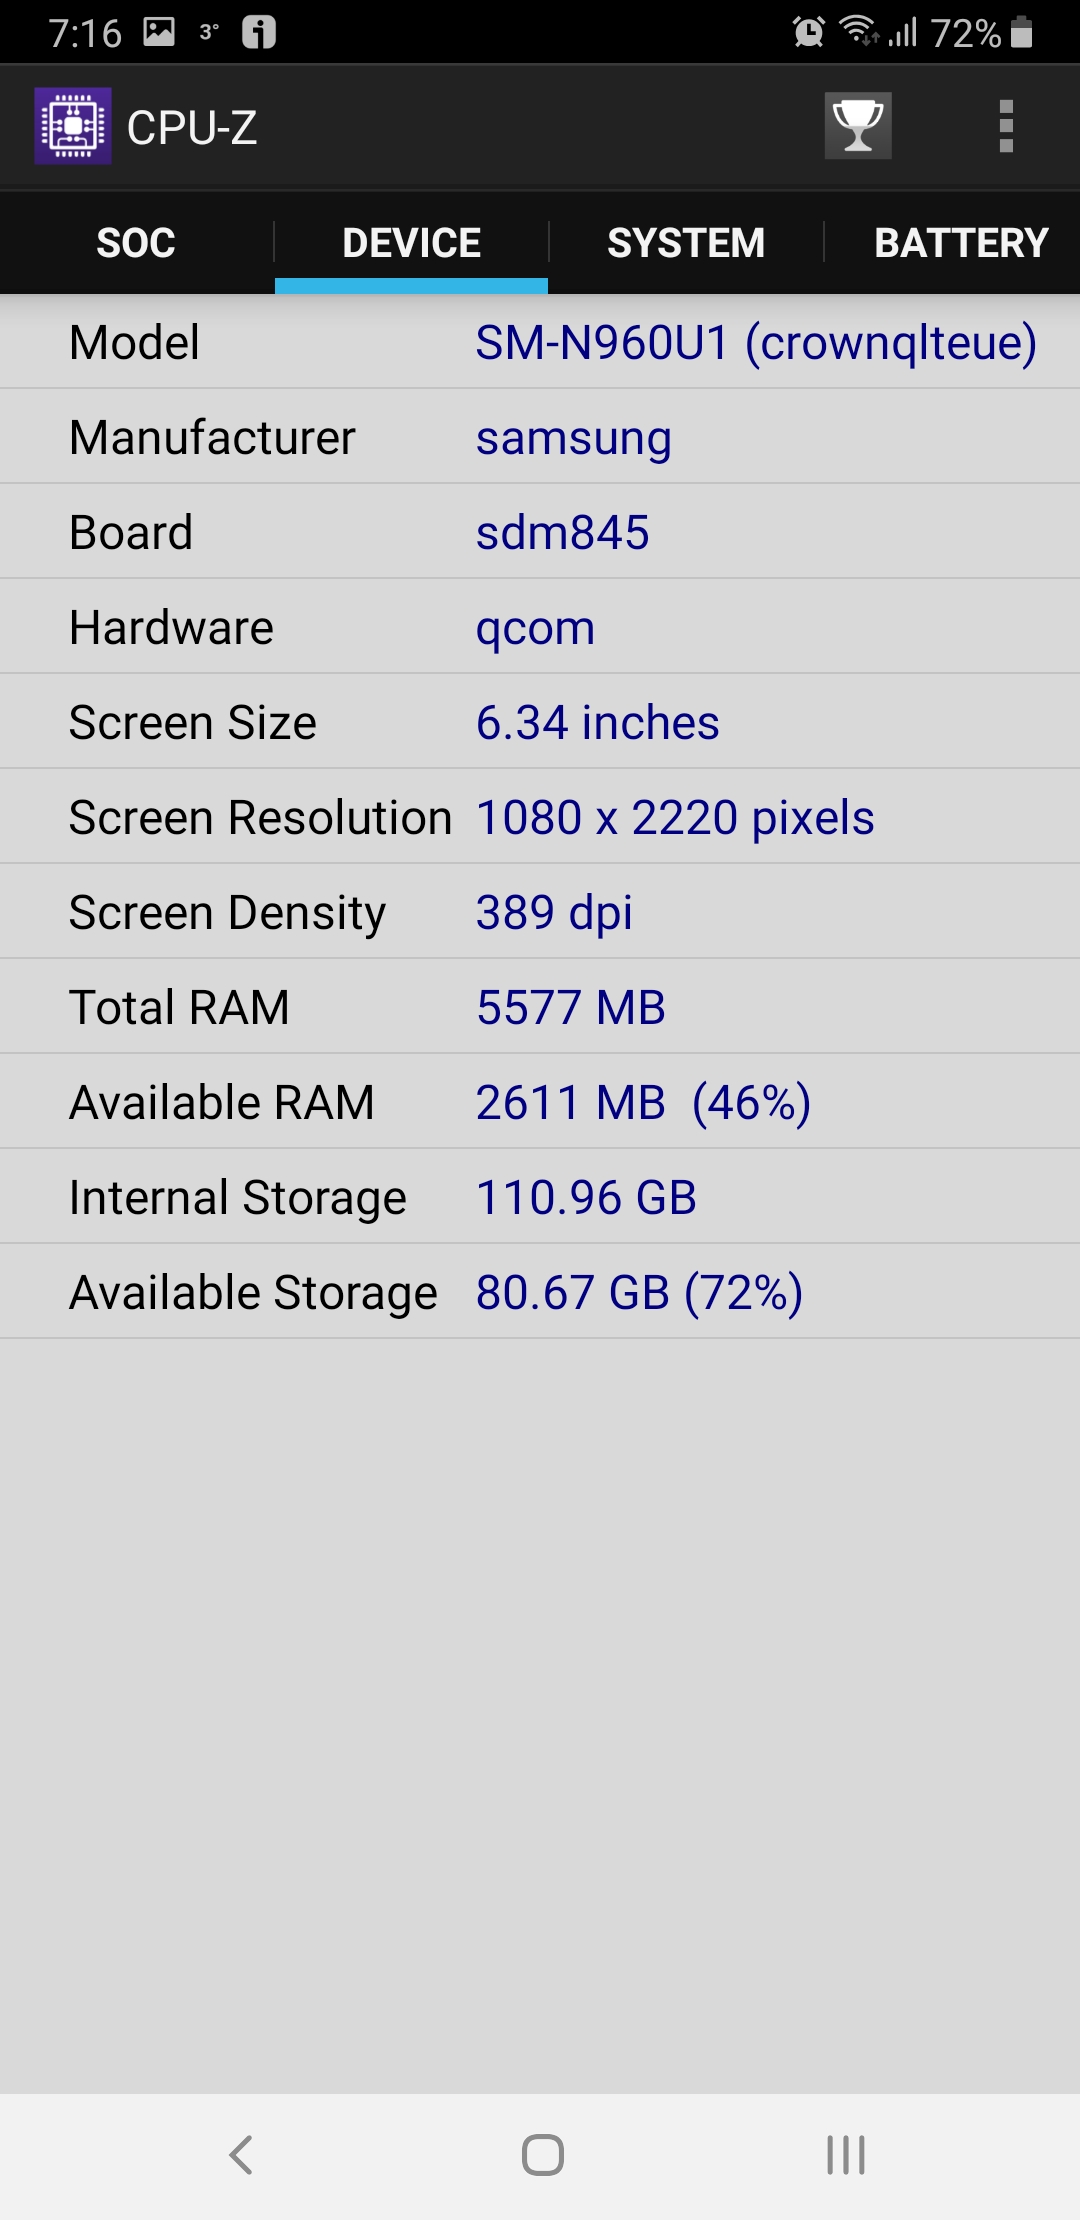
Task: Tap the Board row showing sdm845
Action: [540, 532]
